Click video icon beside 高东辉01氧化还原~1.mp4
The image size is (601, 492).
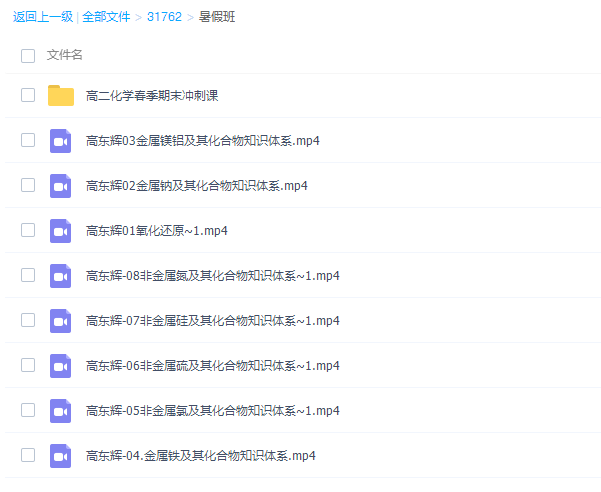point(61,231)
